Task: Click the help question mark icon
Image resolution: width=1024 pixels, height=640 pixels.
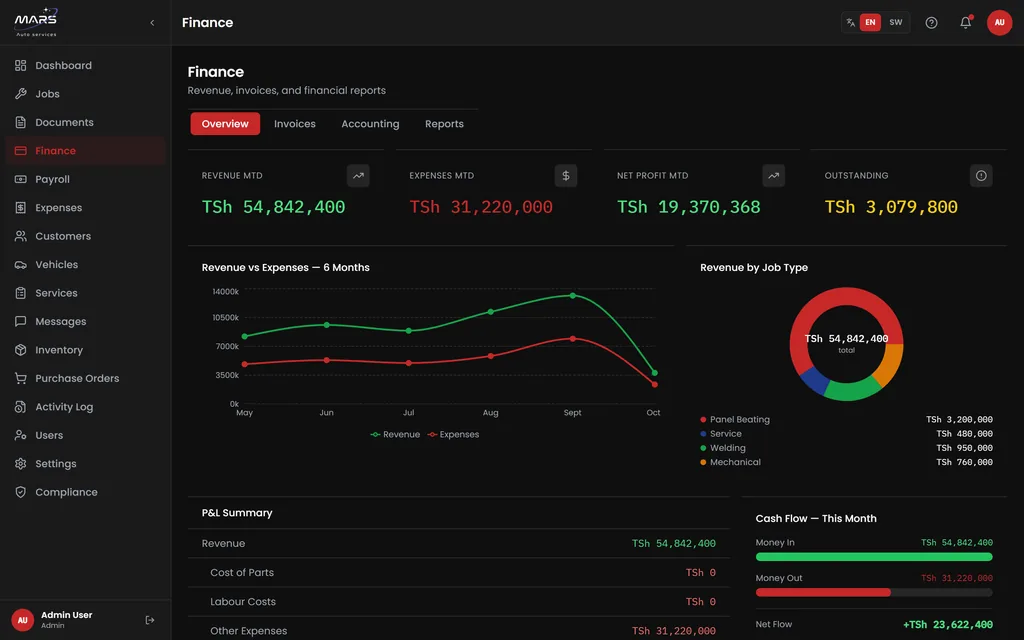Action: 931,23
